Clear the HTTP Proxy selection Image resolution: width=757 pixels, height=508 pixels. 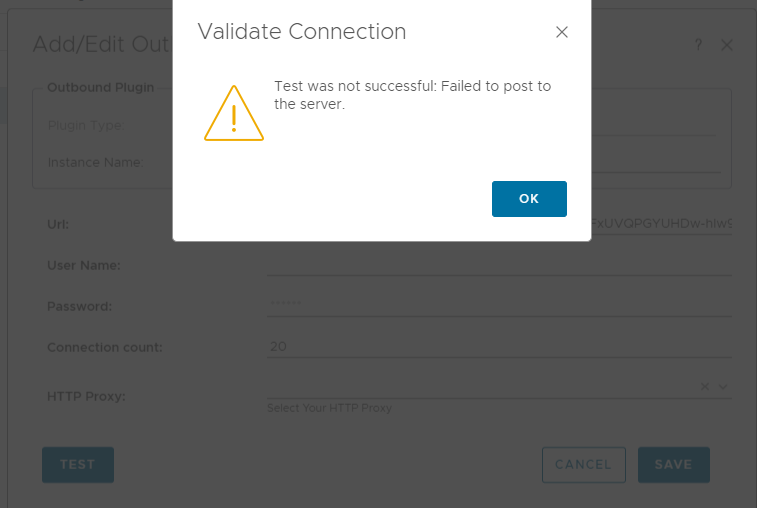pos(704,387)
